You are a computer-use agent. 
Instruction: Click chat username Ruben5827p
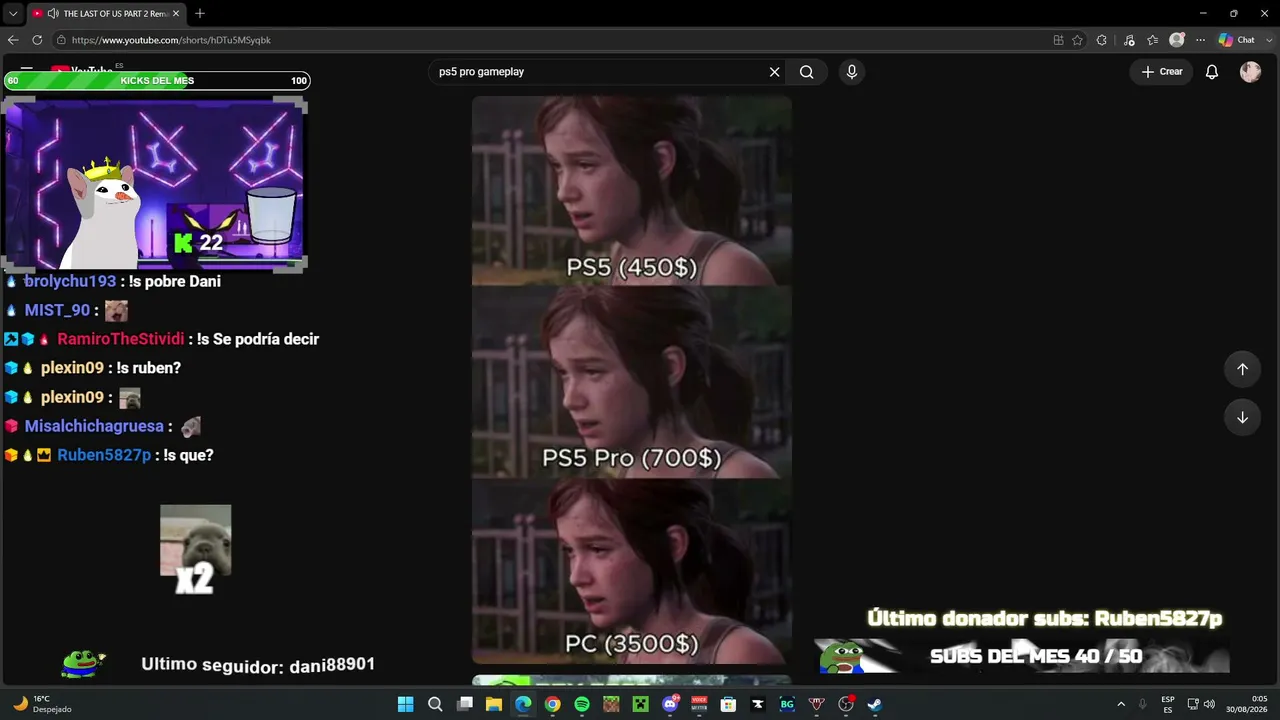pos(104,456)
